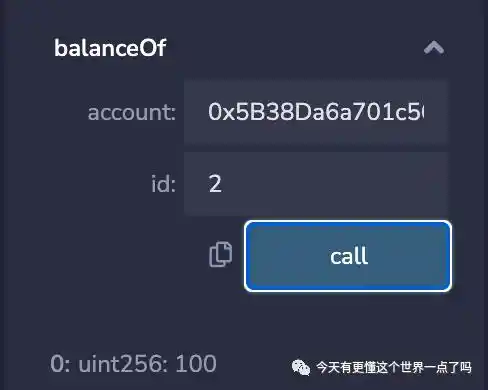Click the call button
This screenshot has width=488, height=390.
pyautogui.click(x=348, y=256)
